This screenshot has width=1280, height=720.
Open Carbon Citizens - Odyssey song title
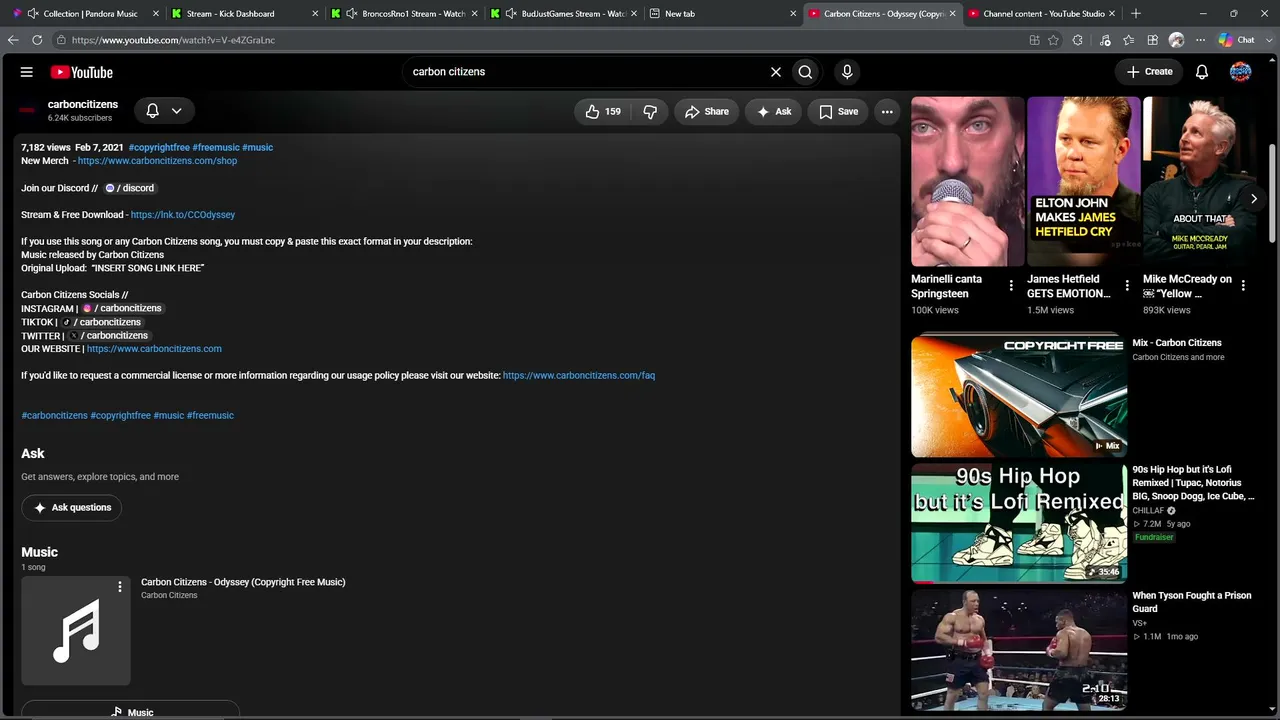243,582
